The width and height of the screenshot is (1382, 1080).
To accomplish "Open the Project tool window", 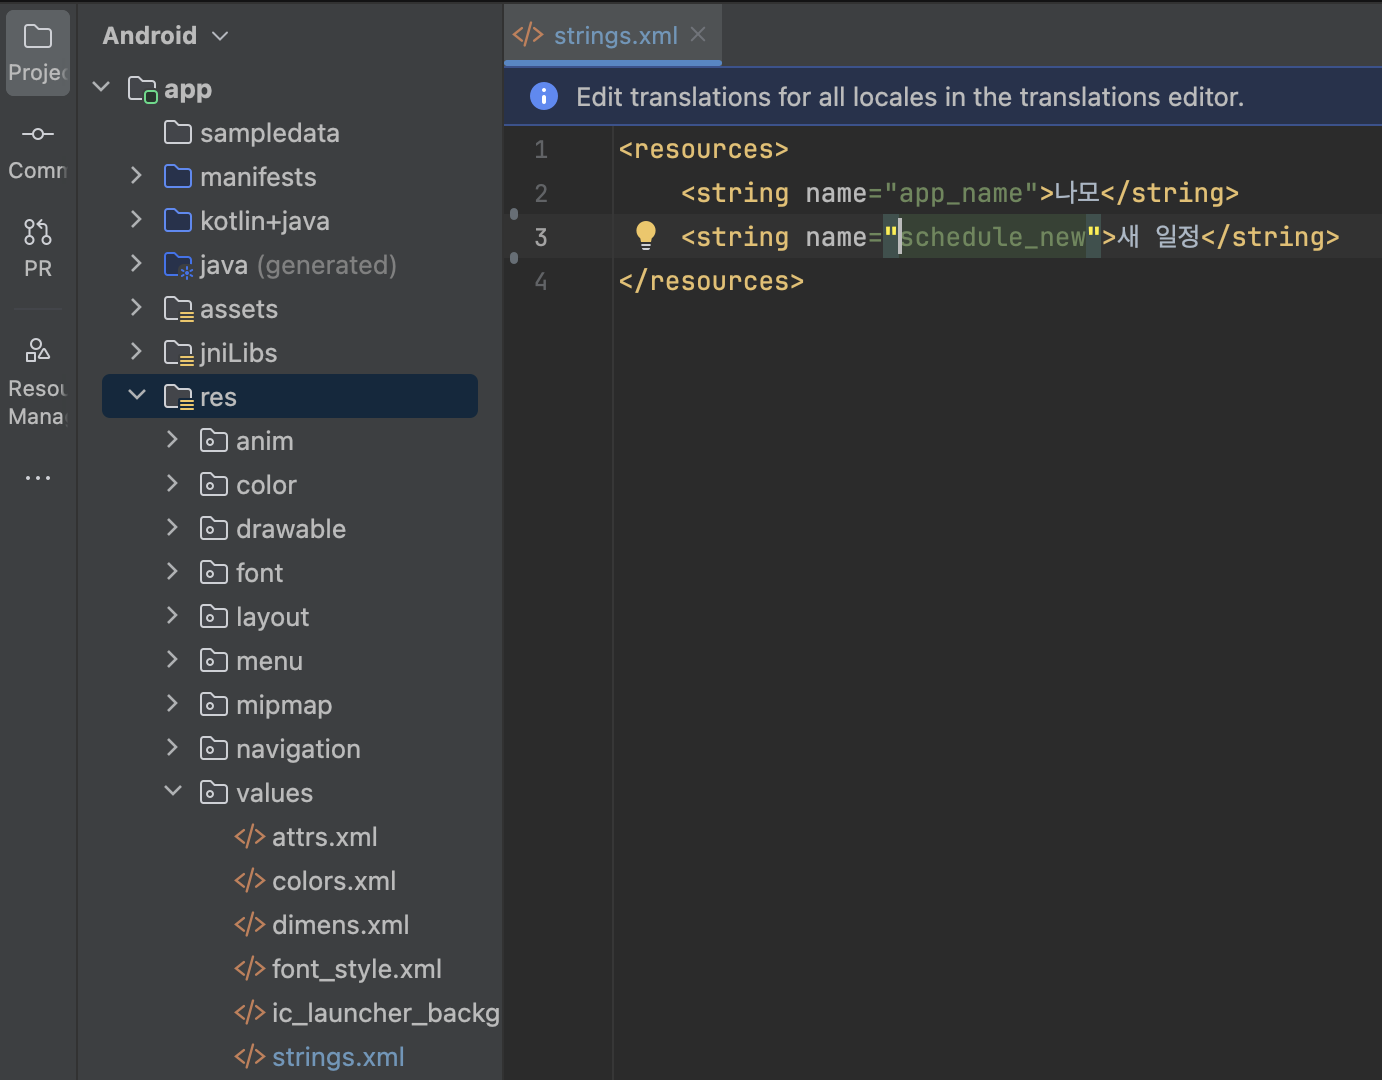I will 38,53.
